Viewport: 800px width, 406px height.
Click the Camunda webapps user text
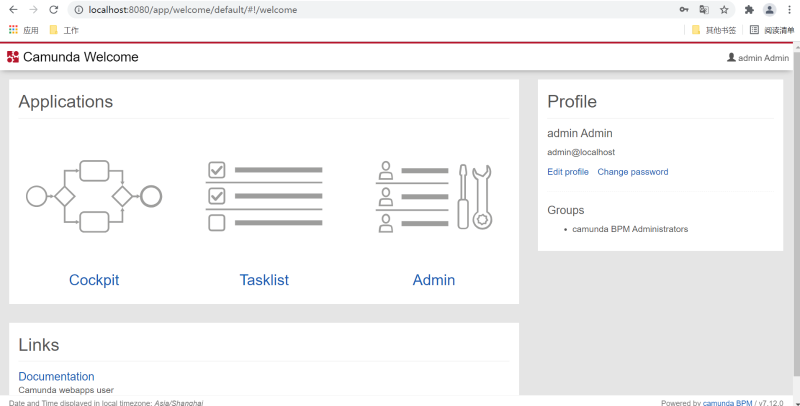click(66, 390)
